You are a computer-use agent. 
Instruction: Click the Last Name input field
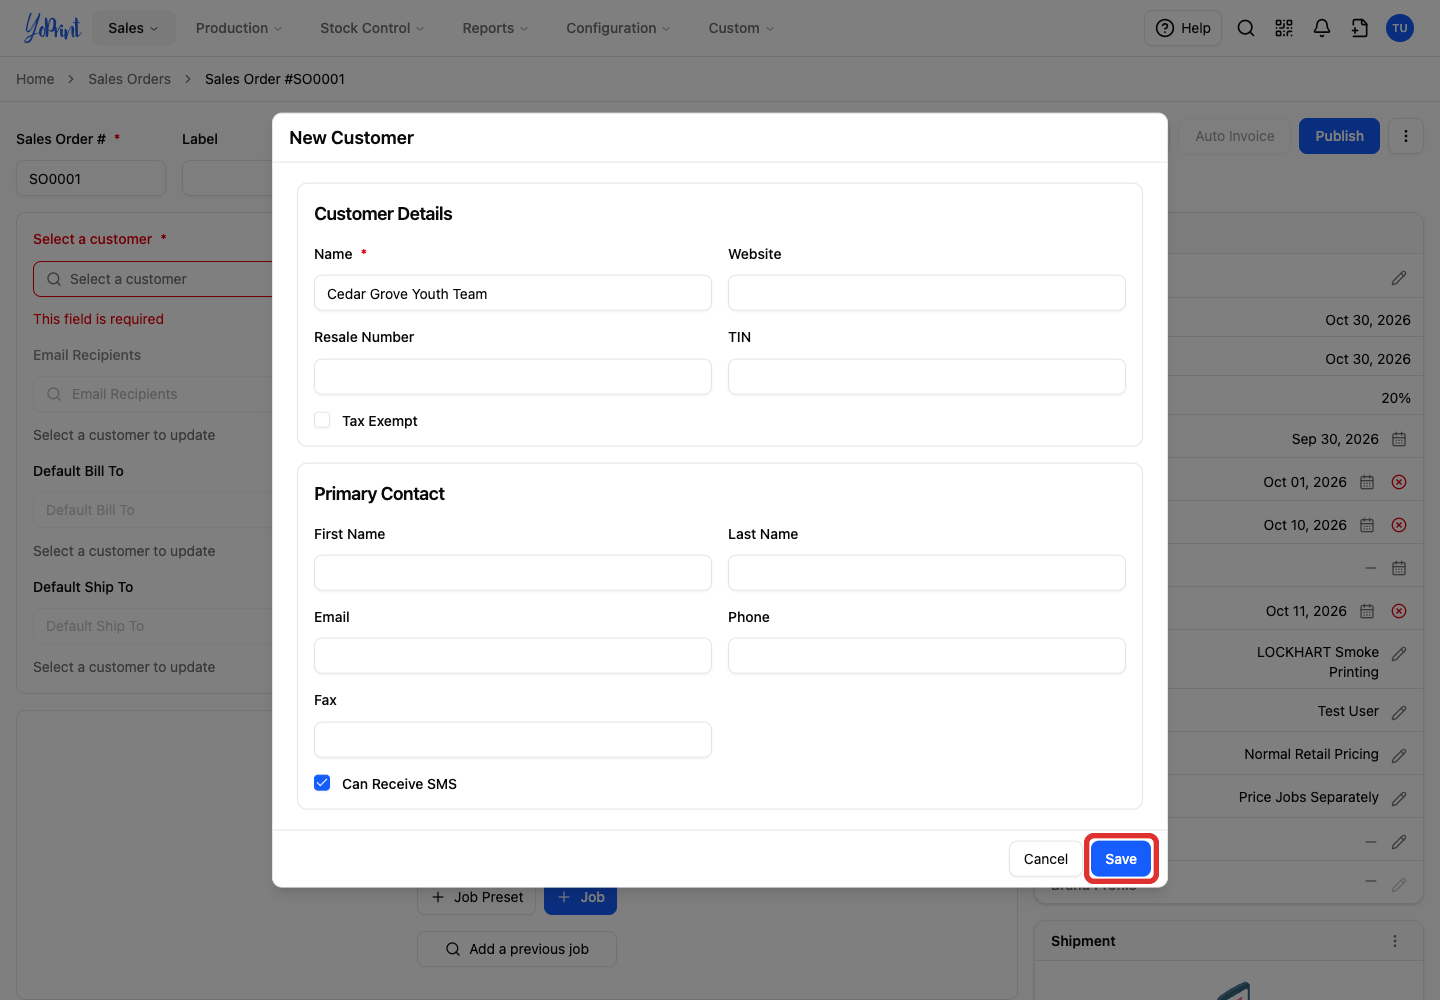927,573
